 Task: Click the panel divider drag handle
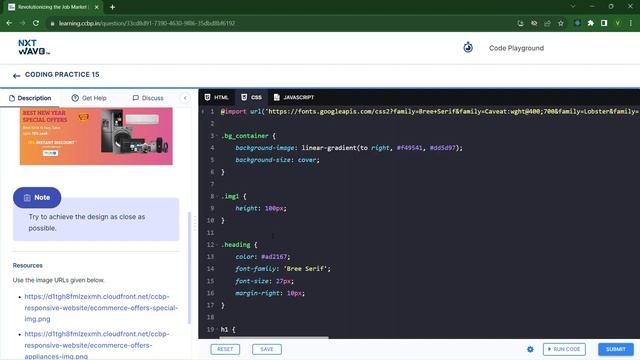[x=195, y=223]
